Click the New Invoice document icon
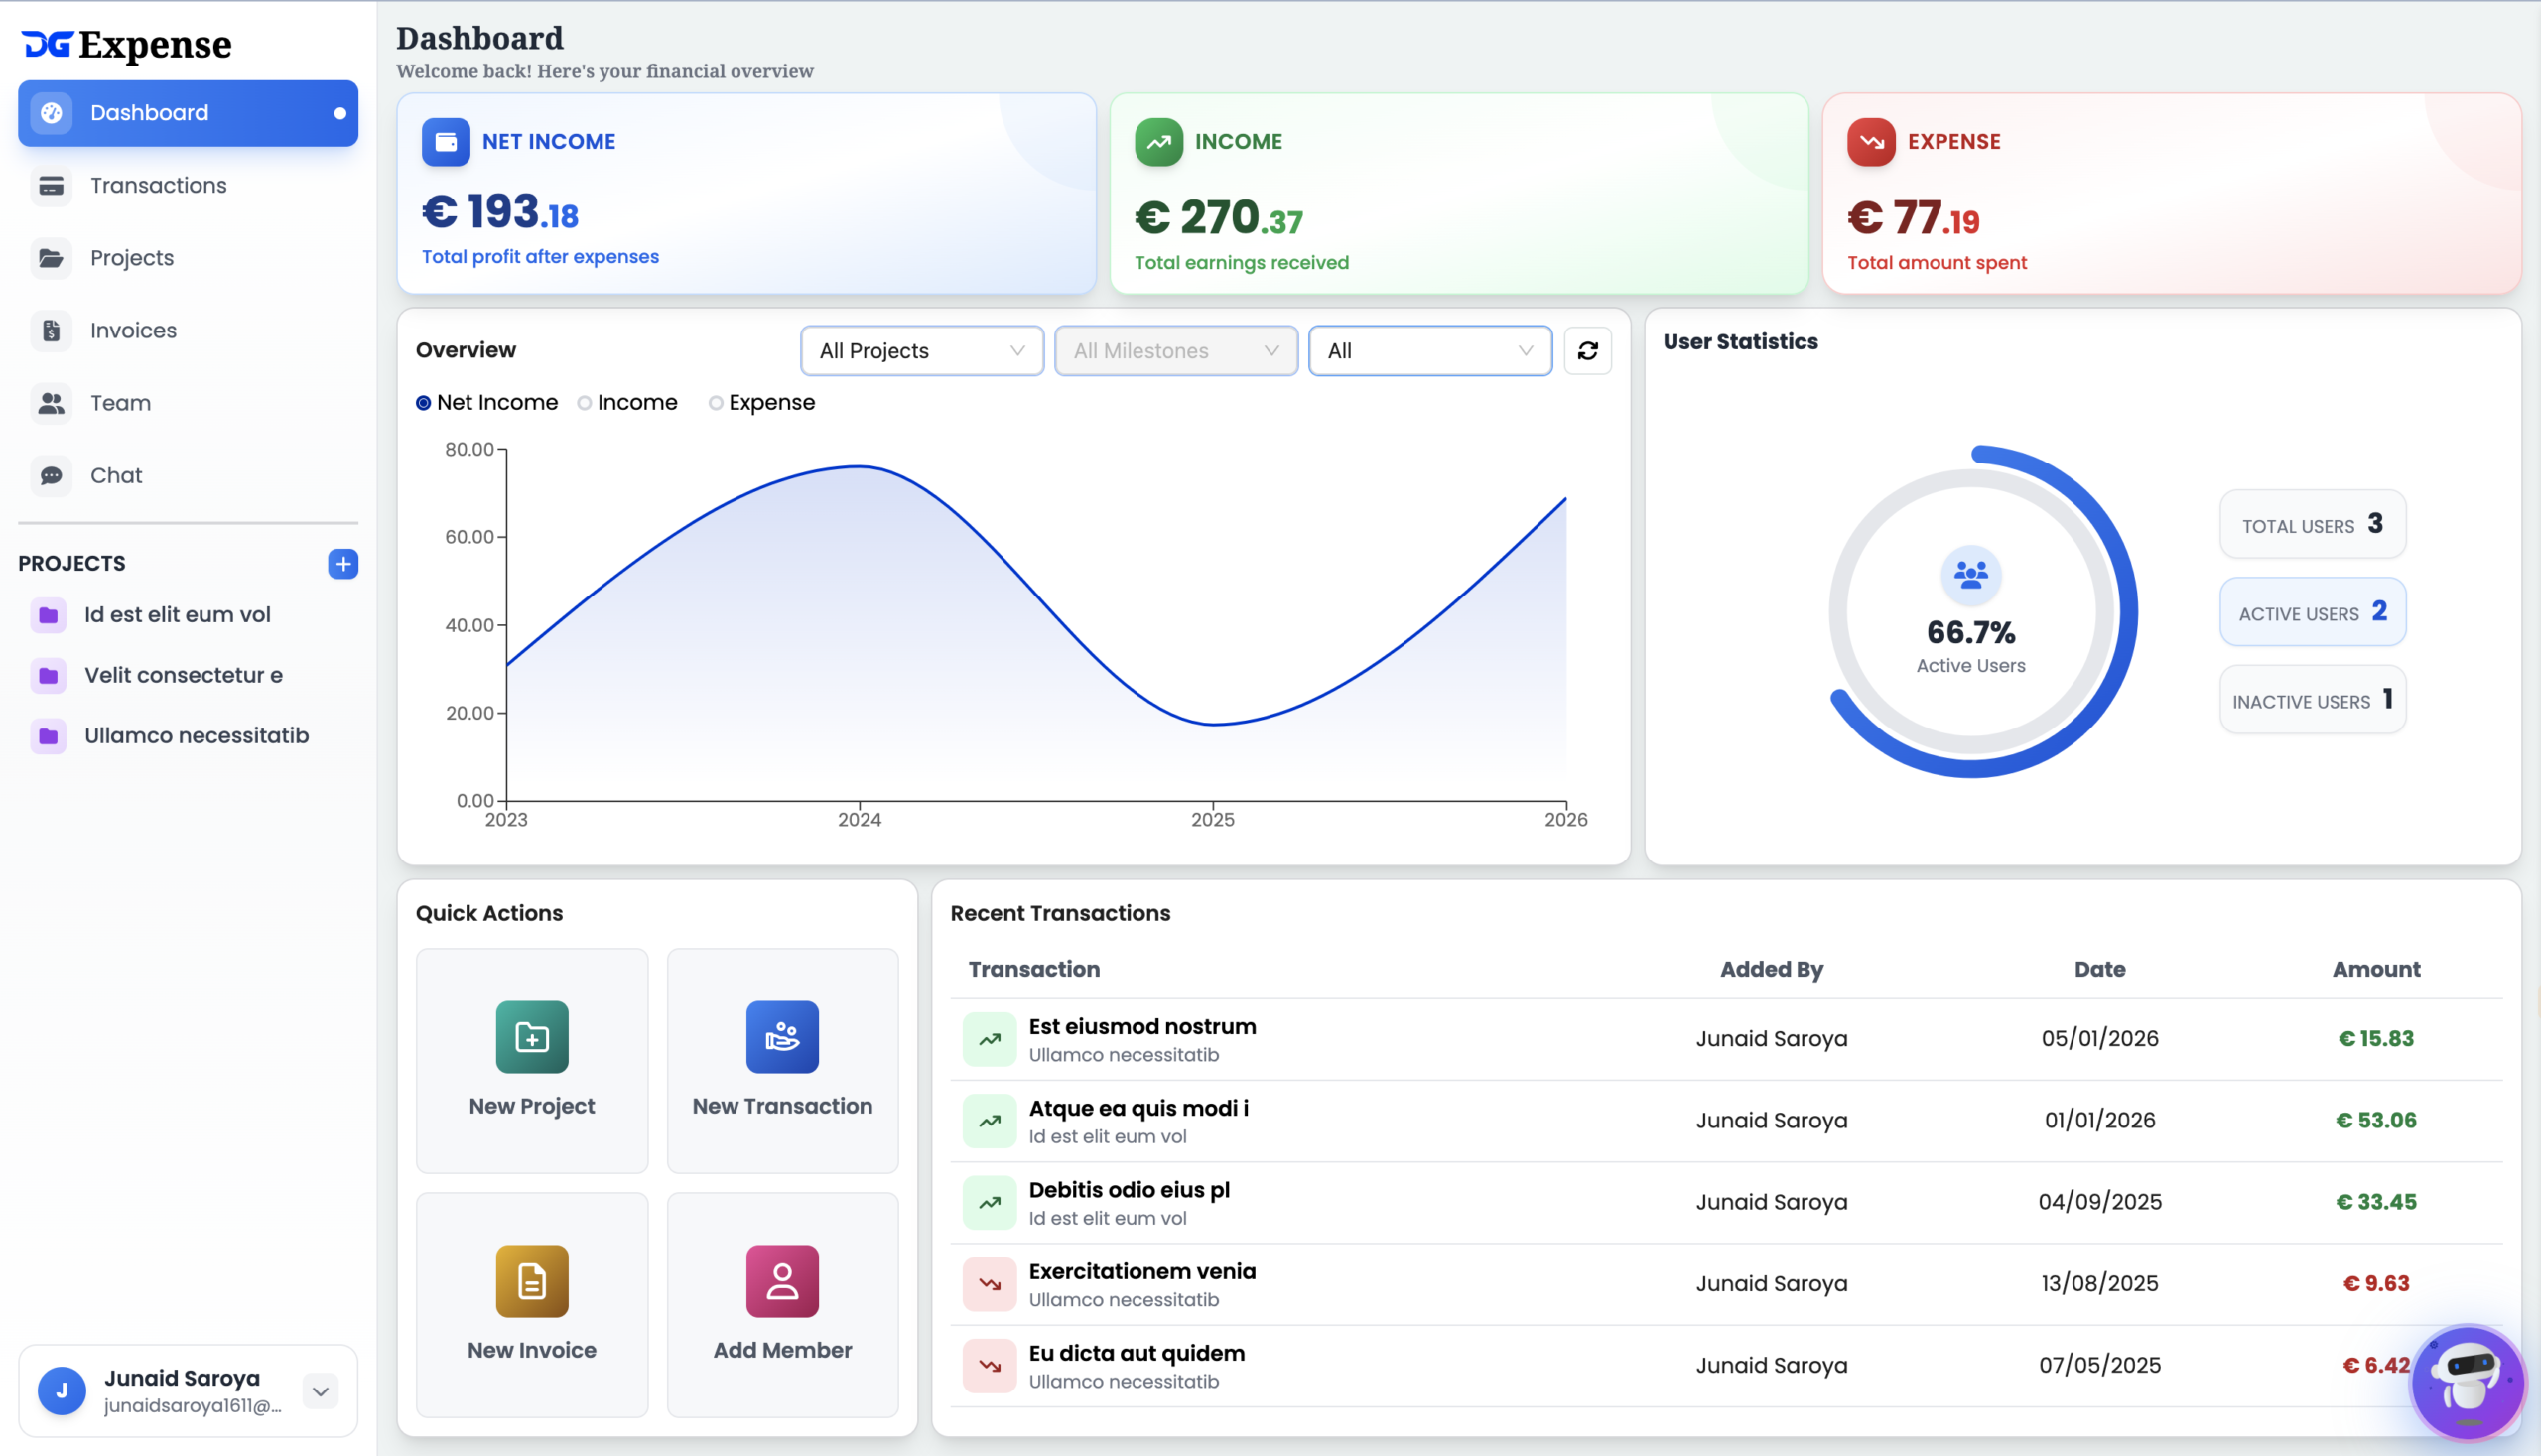2541x1456 pixels. (532, 1281)
